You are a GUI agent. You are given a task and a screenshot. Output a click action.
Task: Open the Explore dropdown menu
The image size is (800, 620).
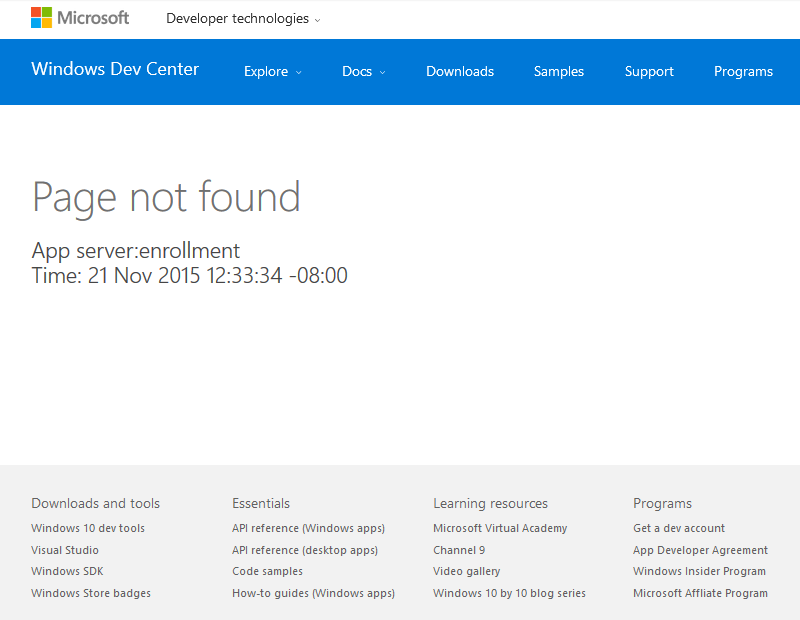click(x=271, y=71)
